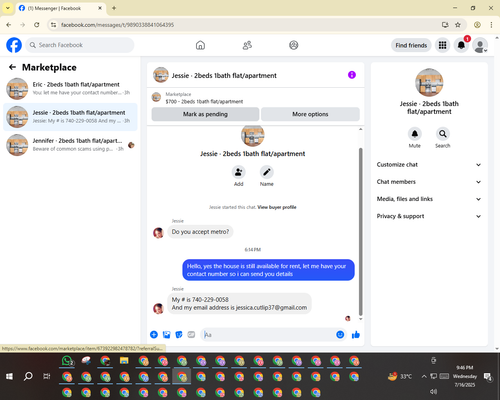Image resolution: width=500 pixels, height=400 pixels.
Task: Open the weather widget showing 33°C
Action: 400,376
